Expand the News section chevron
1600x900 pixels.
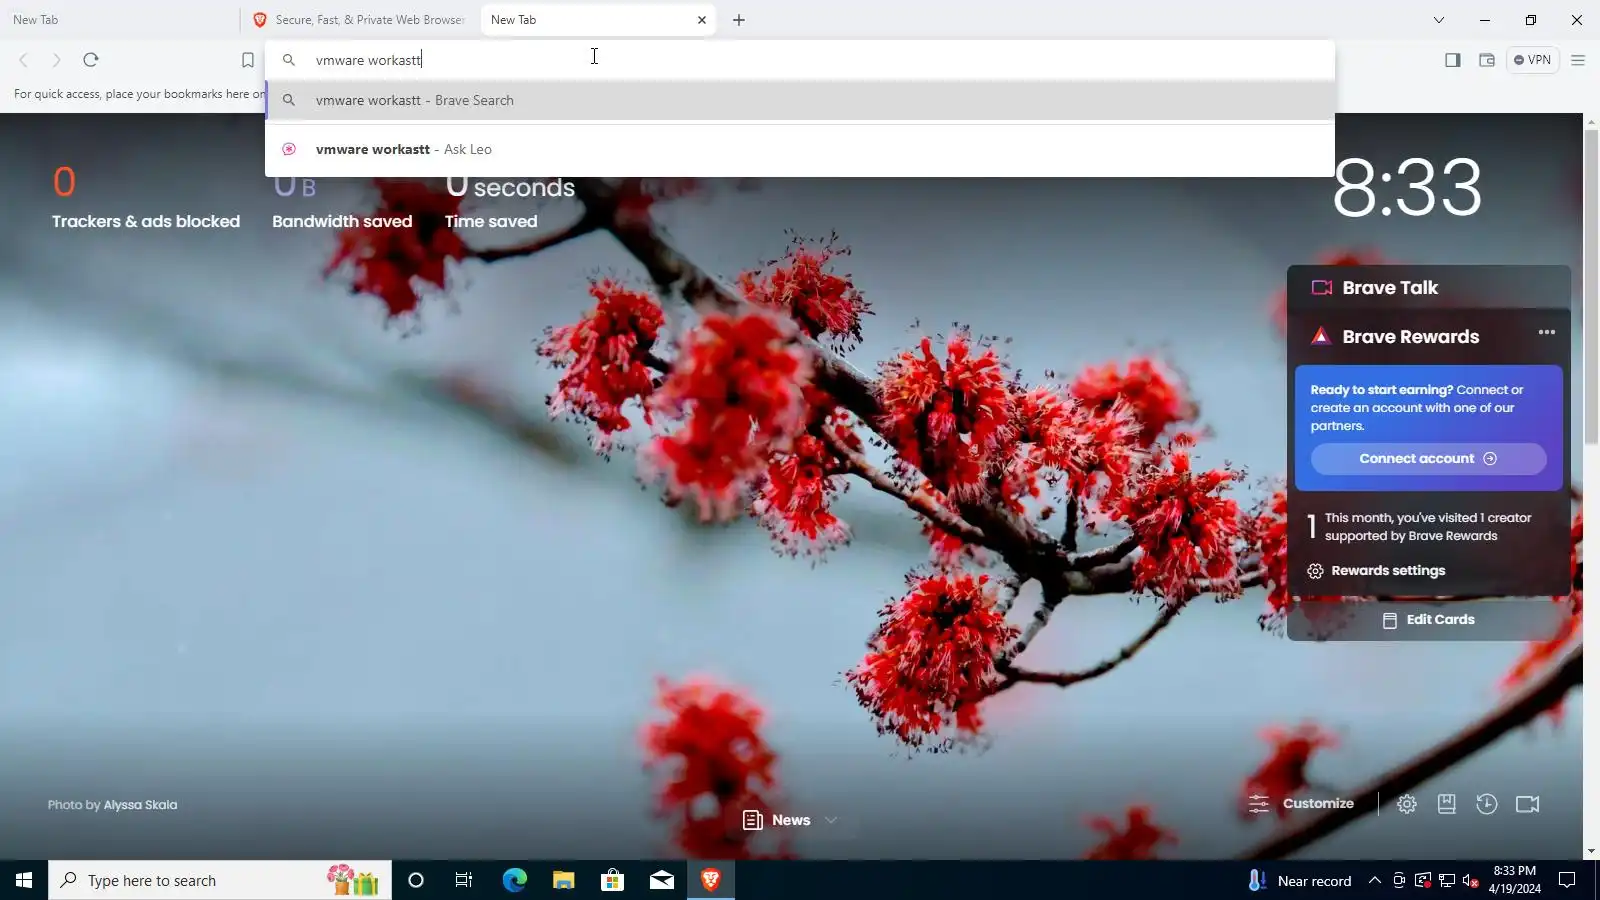coord(831,821)
